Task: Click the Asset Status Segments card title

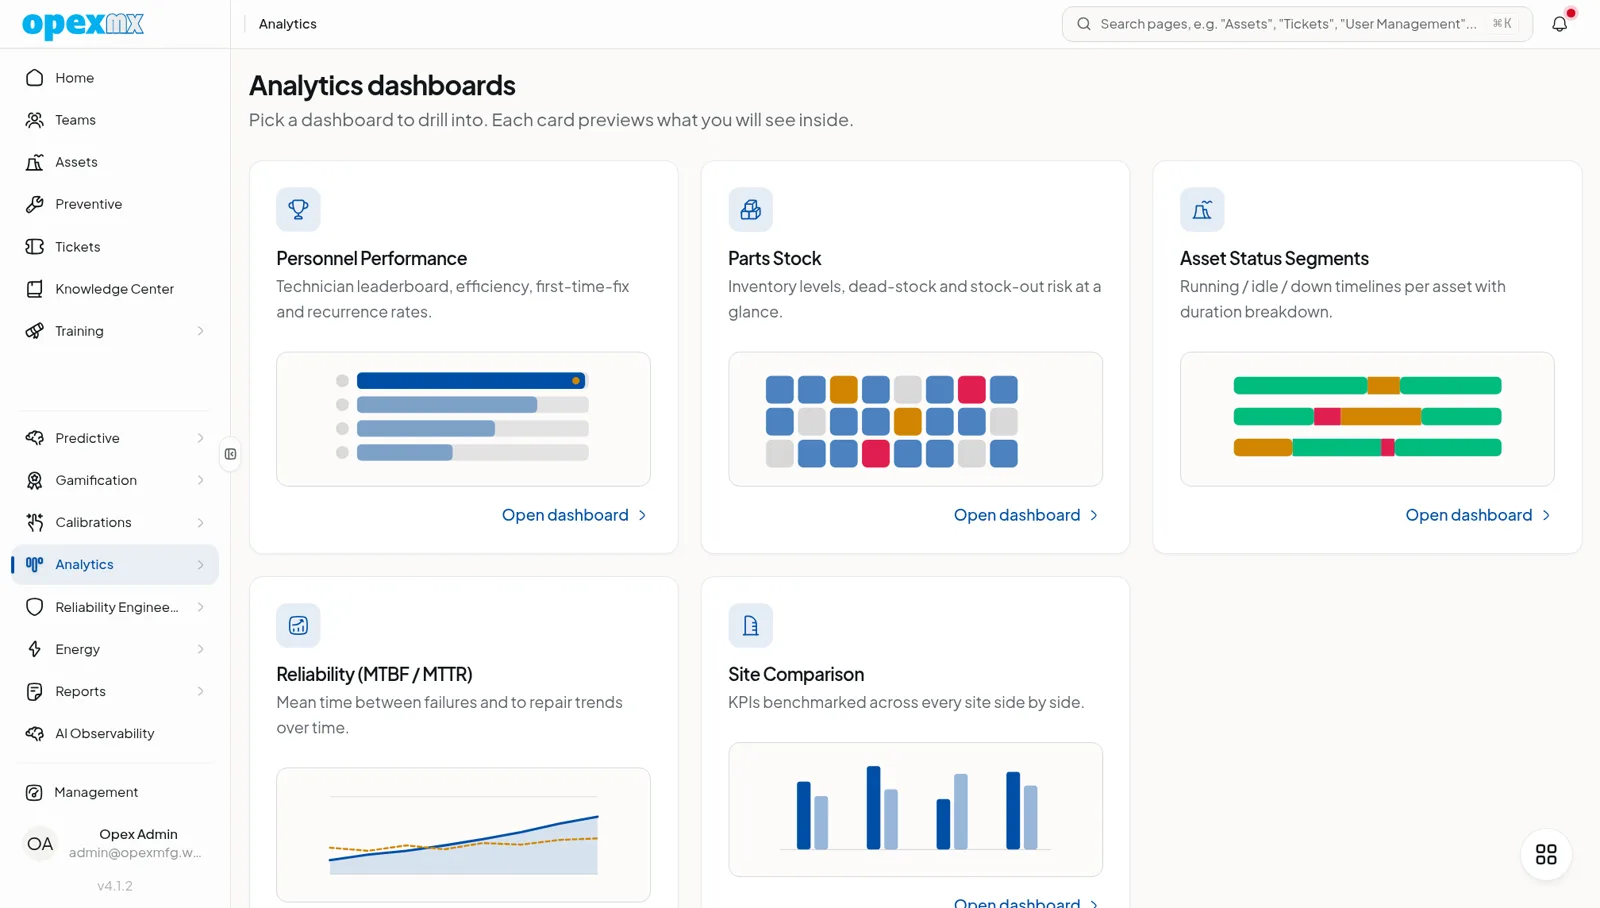Action: point(1274,259)
